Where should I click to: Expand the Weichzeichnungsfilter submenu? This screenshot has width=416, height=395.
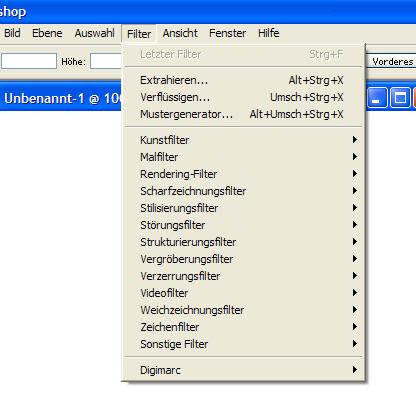243,310
